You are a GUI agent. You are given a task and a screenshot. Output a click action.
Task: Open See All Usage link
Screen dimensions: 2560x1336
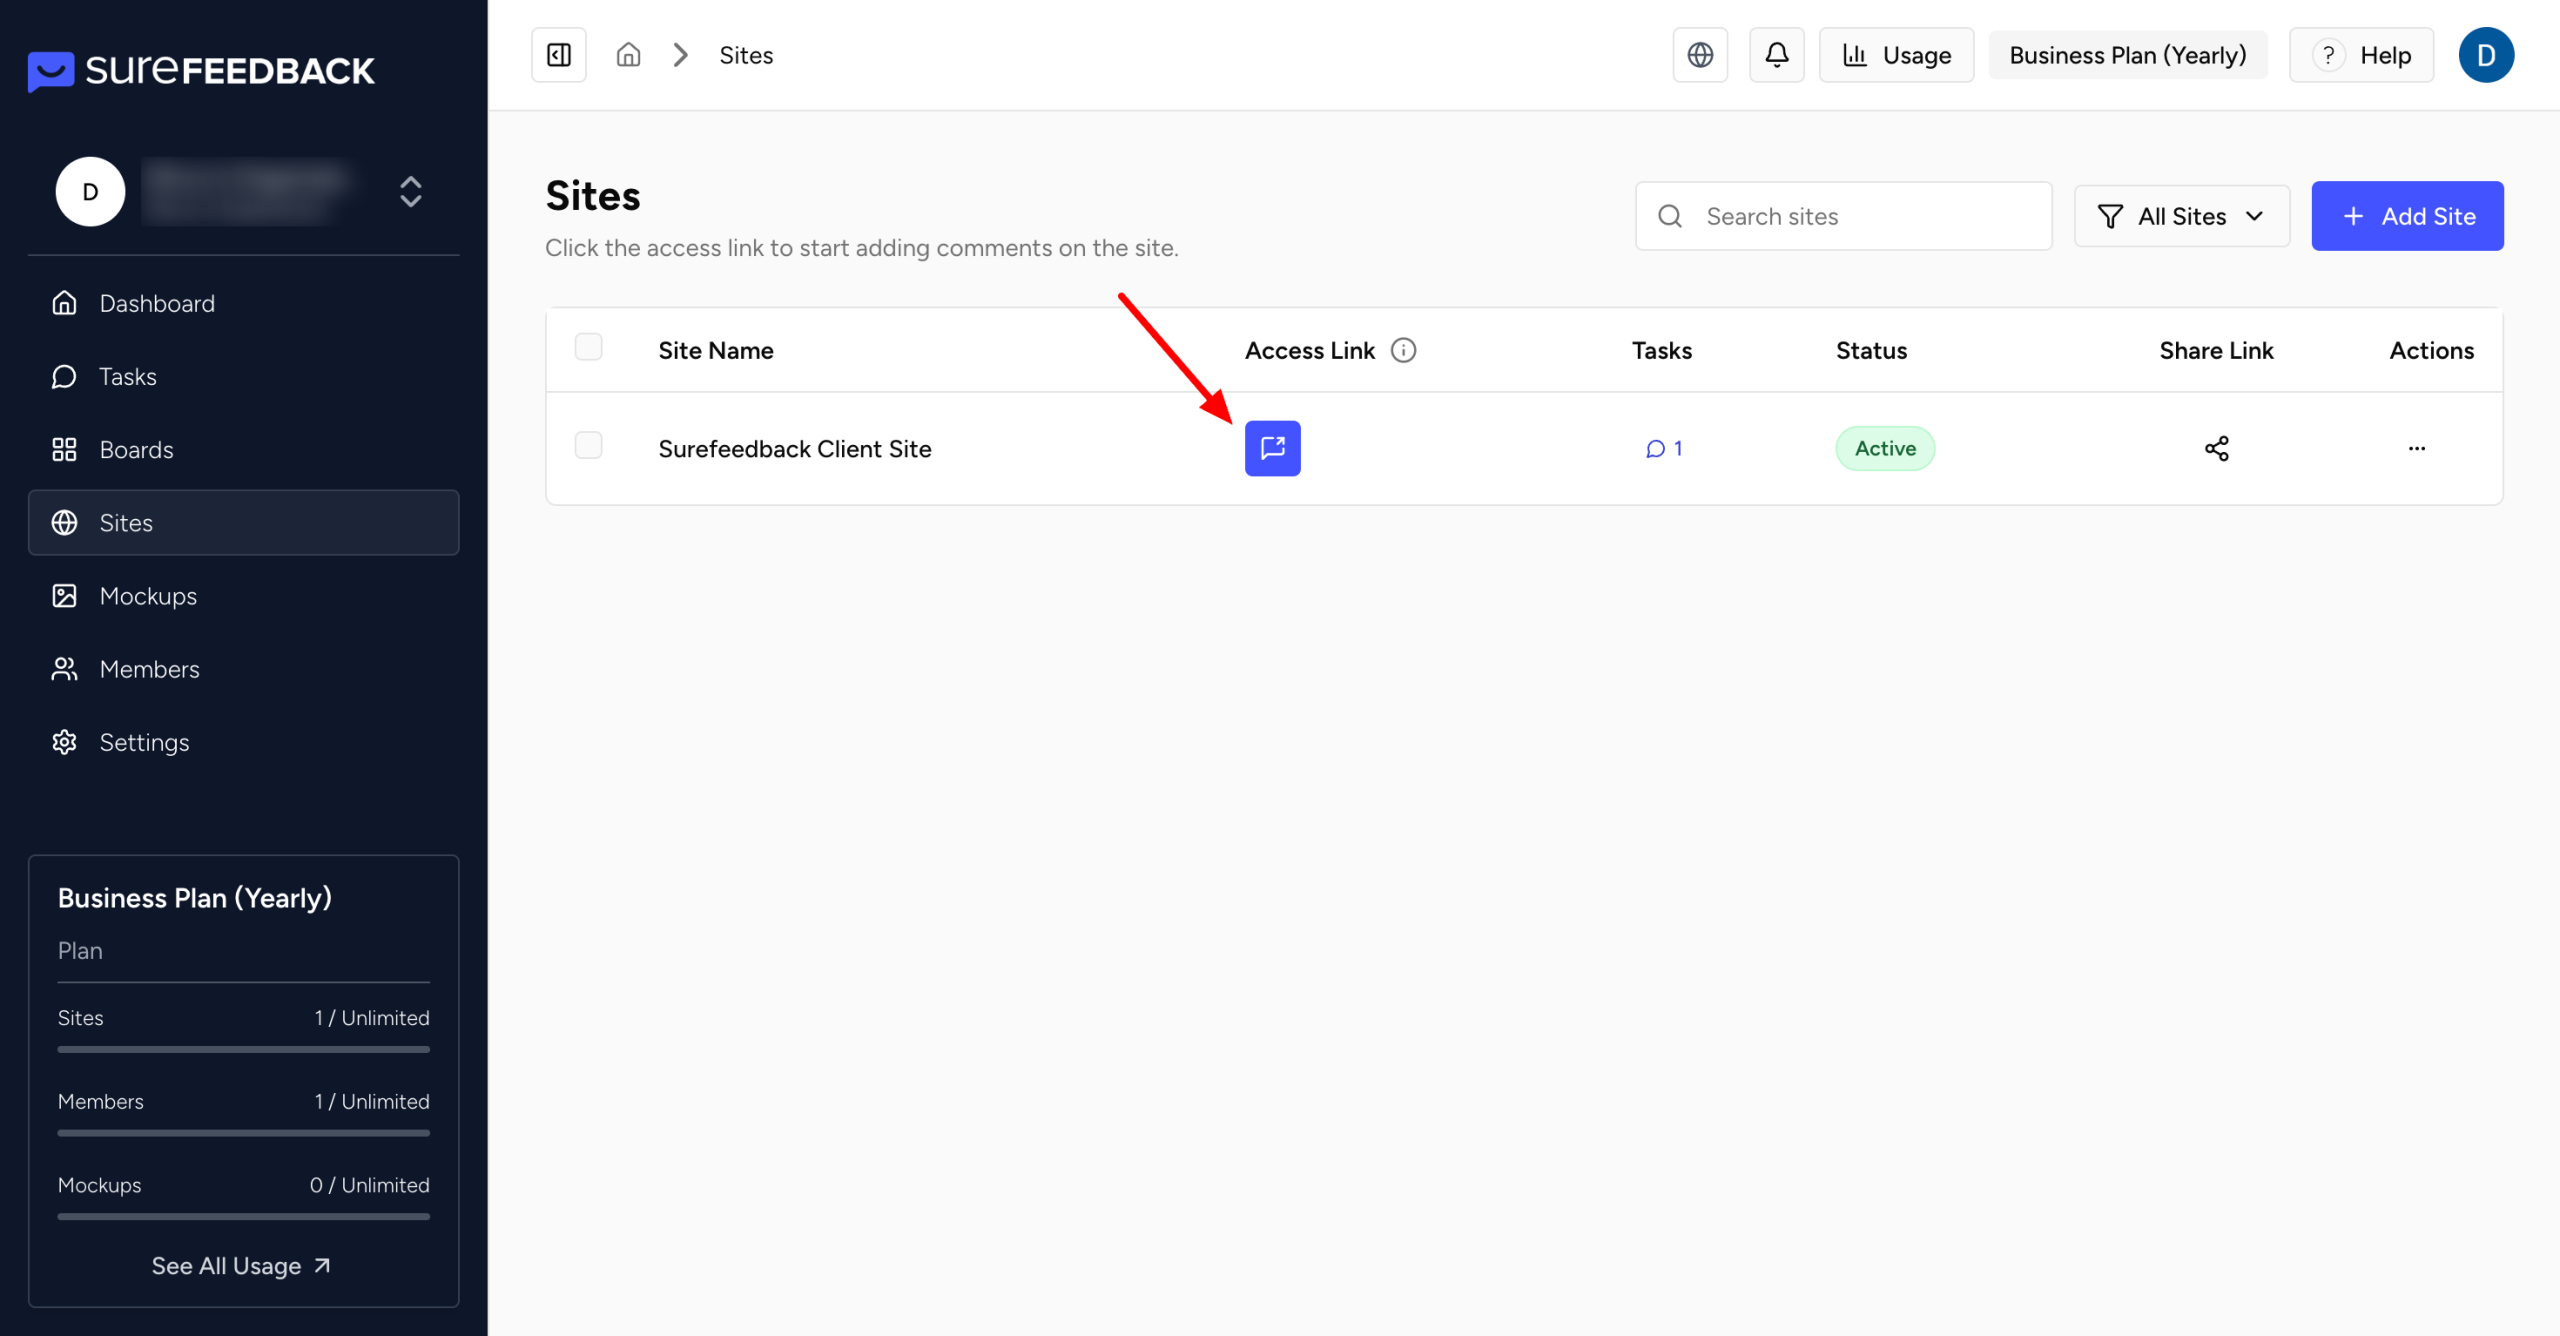pyautogui.click(x=241, y=1266)
